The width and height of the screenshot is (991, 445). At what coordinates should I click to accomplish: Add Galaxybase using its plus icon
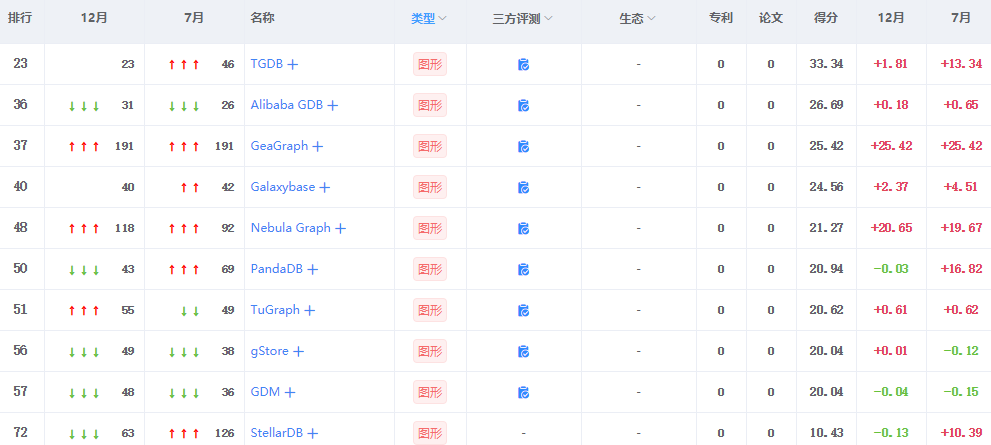[324, 188]
